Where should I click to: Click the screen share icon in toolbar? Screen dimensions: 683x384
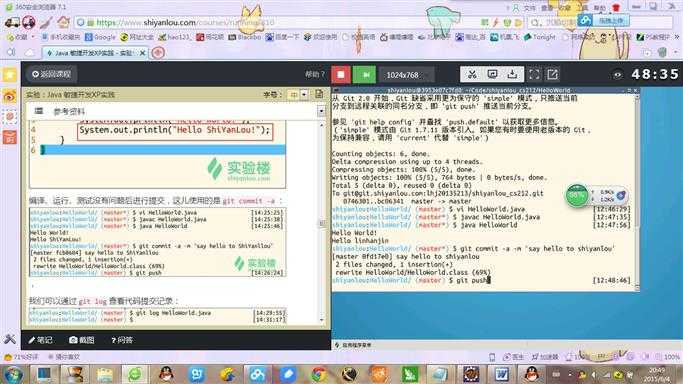click(492, 74)
